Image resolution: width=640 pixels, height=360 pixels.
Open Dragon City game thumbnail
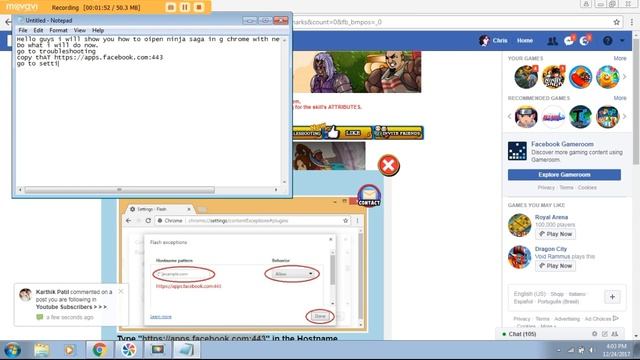pos(519,257)
